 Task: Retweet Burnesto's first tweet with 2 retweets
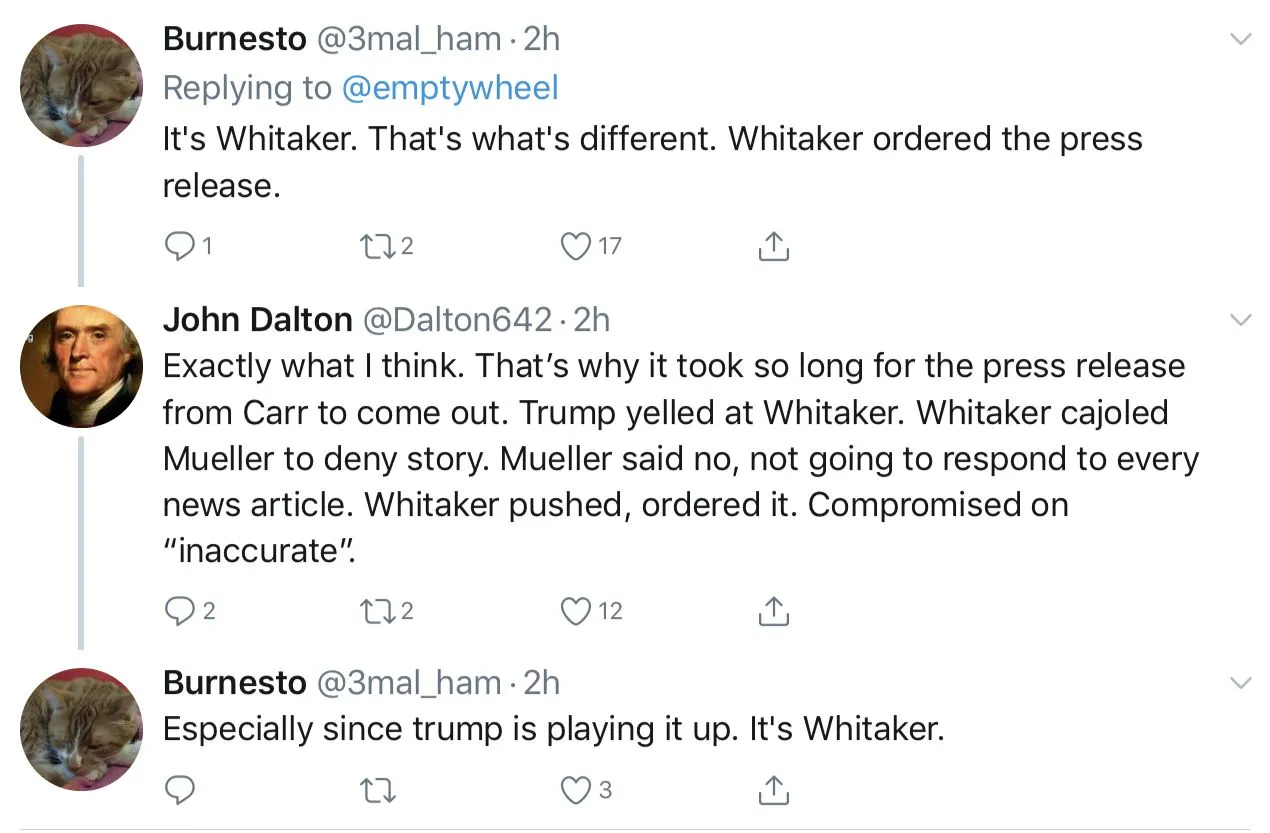click(375, 245)
